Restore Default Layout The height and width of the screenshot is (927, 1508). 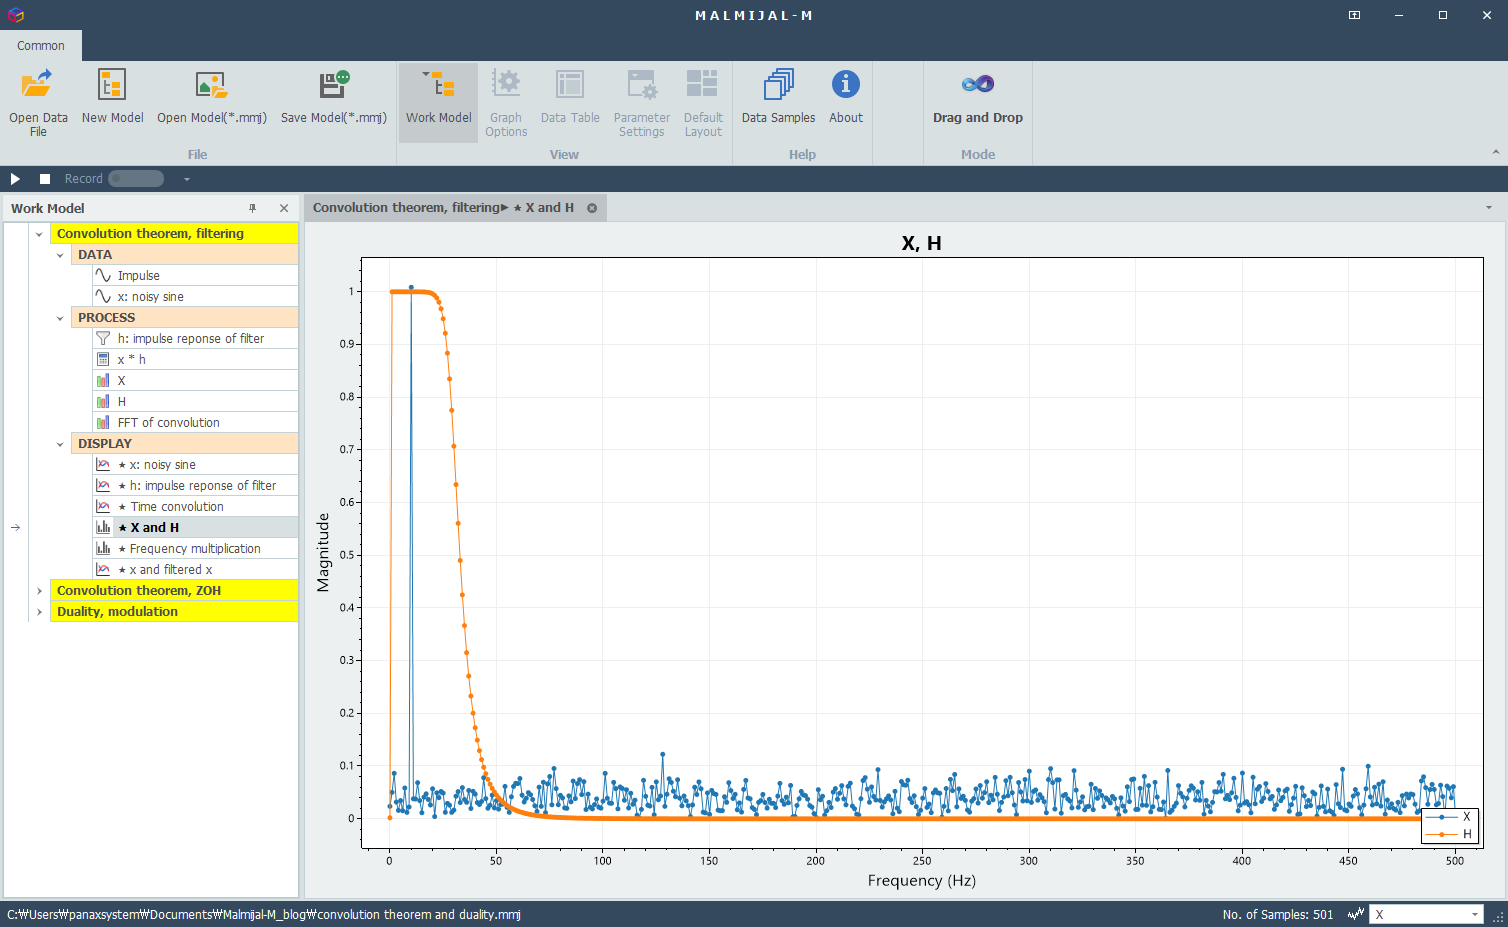(703, 102)
